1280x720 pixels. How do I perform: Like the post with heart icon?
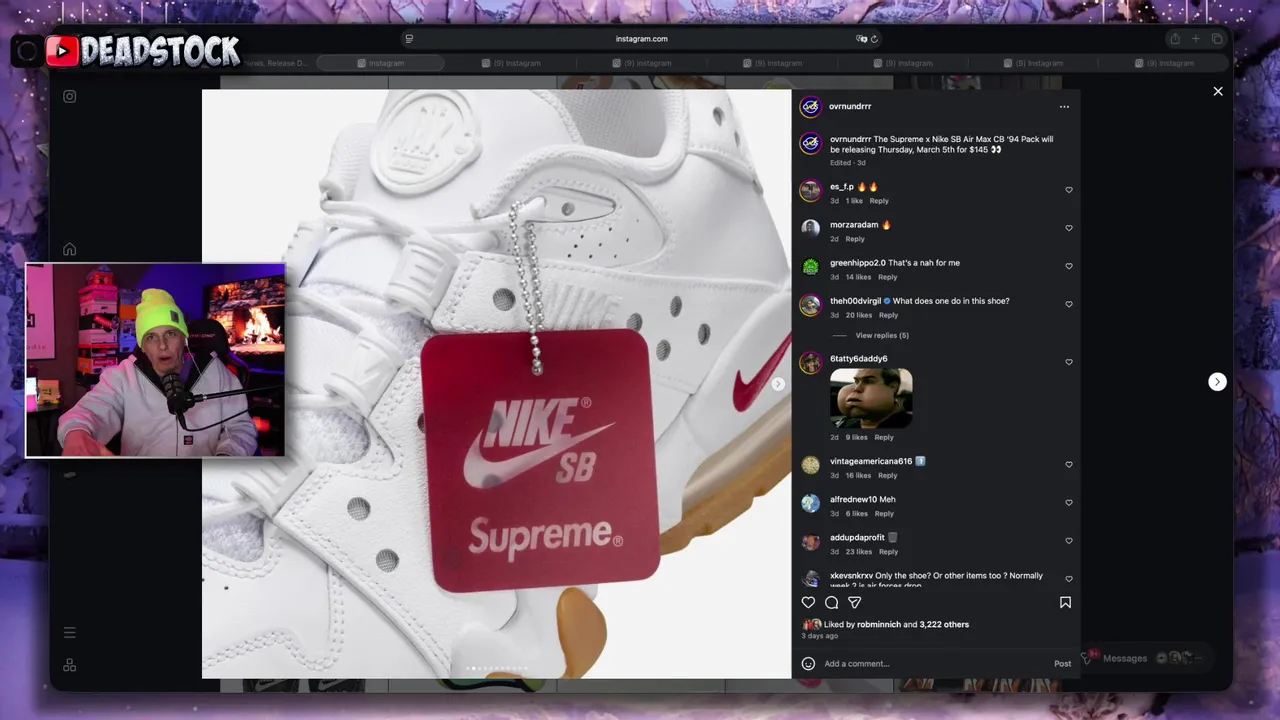click(808, 602)
